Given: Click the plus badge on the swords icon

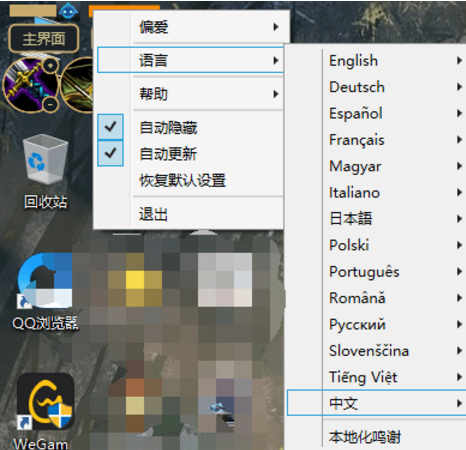Looking at the screenshot, I should 50,66.
